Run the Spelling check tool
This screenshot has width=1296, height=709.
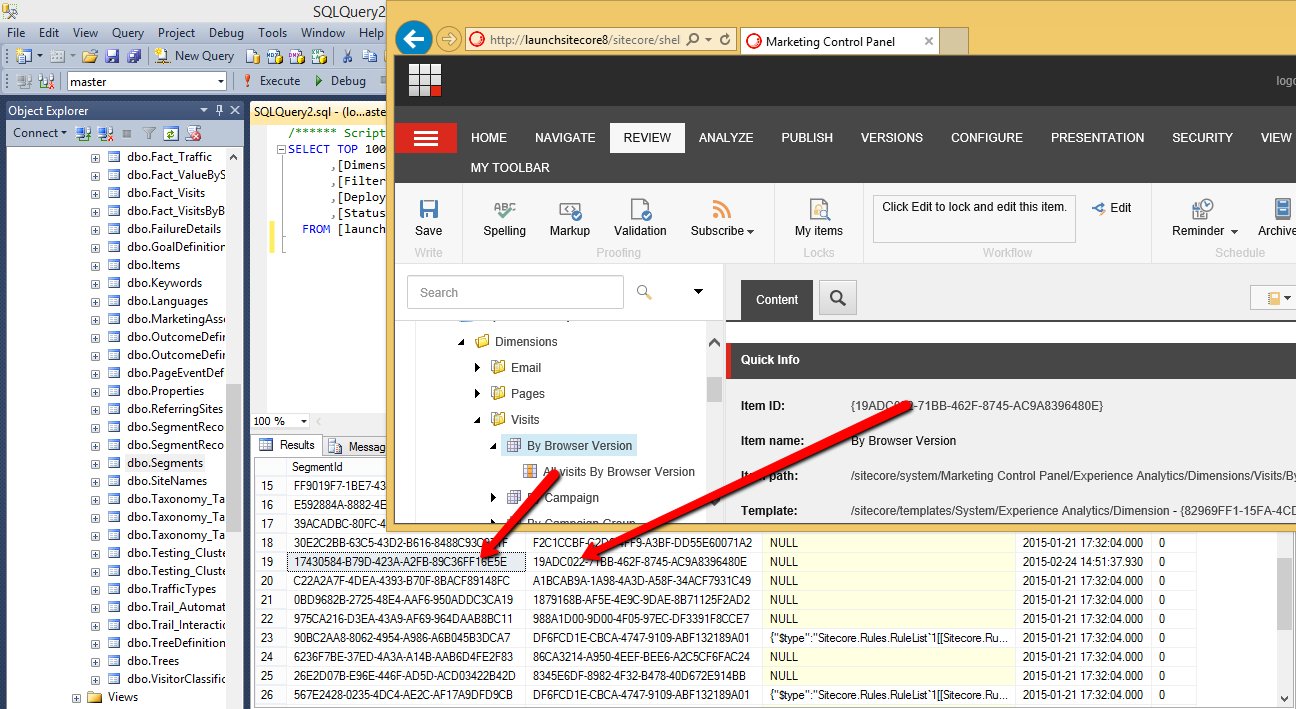[x=504, y=218]
